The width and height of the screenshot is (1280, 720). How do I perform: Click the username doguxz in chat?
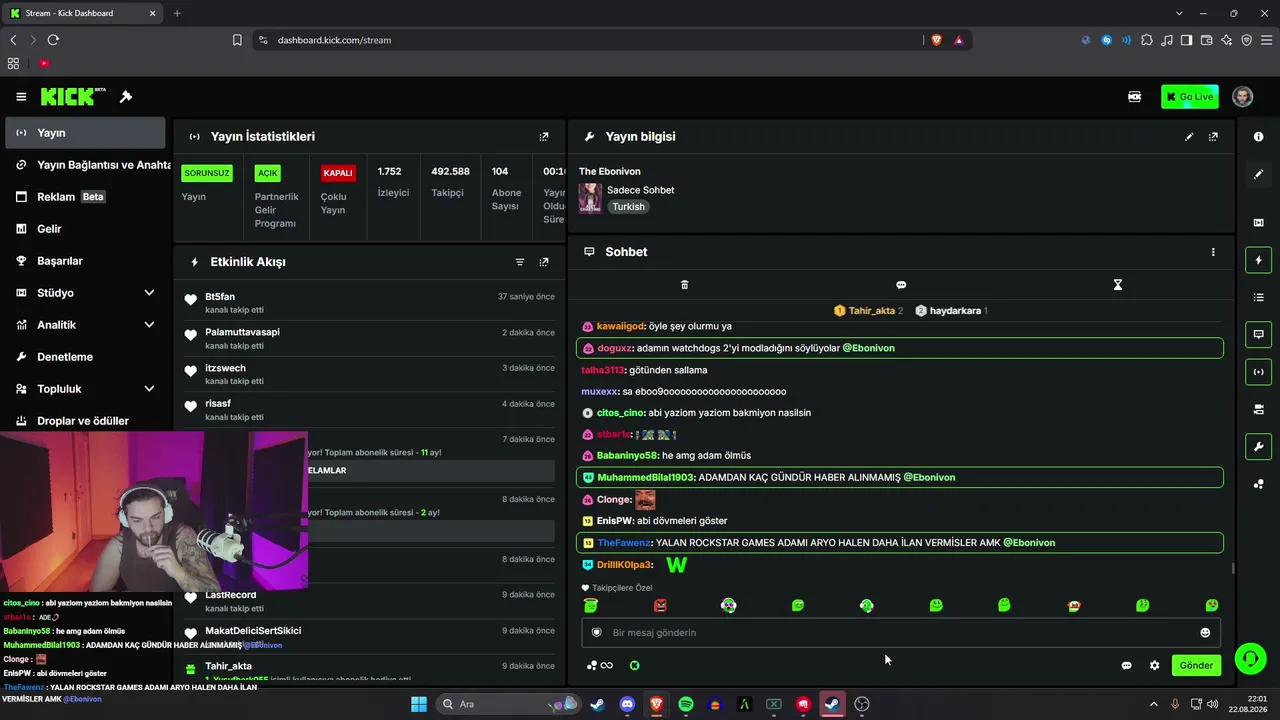click(615, 348)
